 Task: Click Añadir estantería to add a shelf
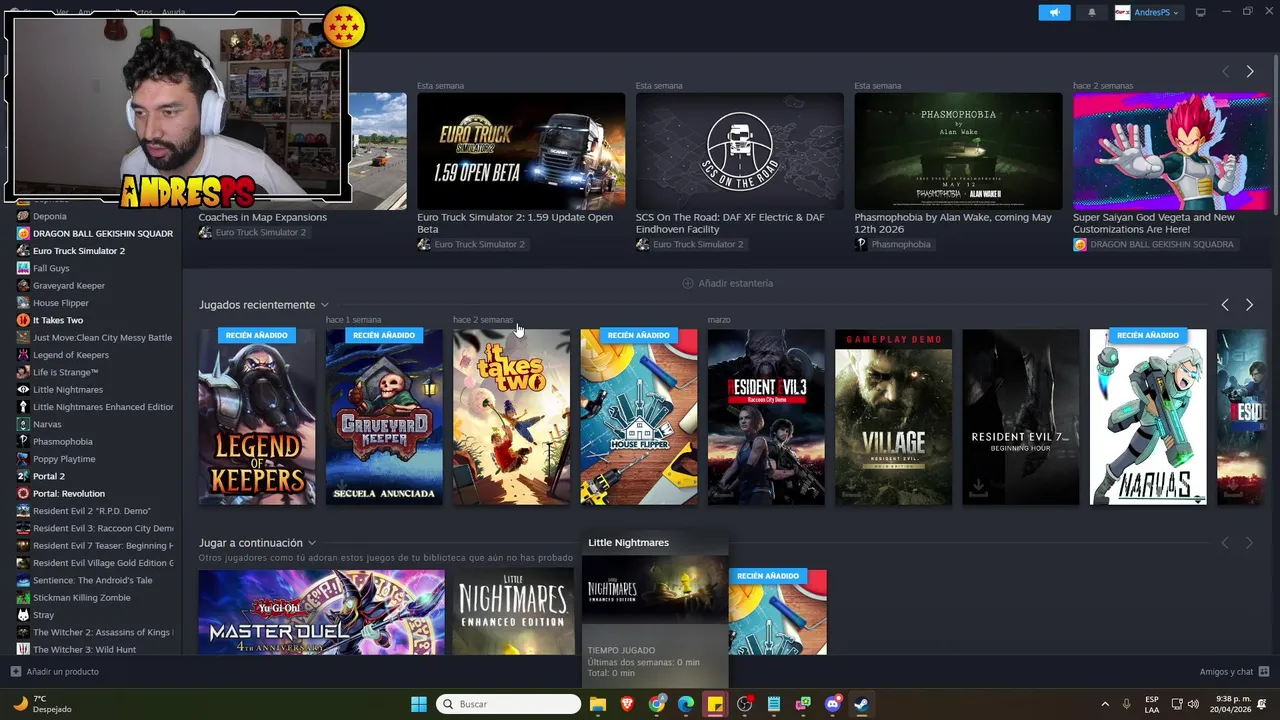tap(727, 283)
